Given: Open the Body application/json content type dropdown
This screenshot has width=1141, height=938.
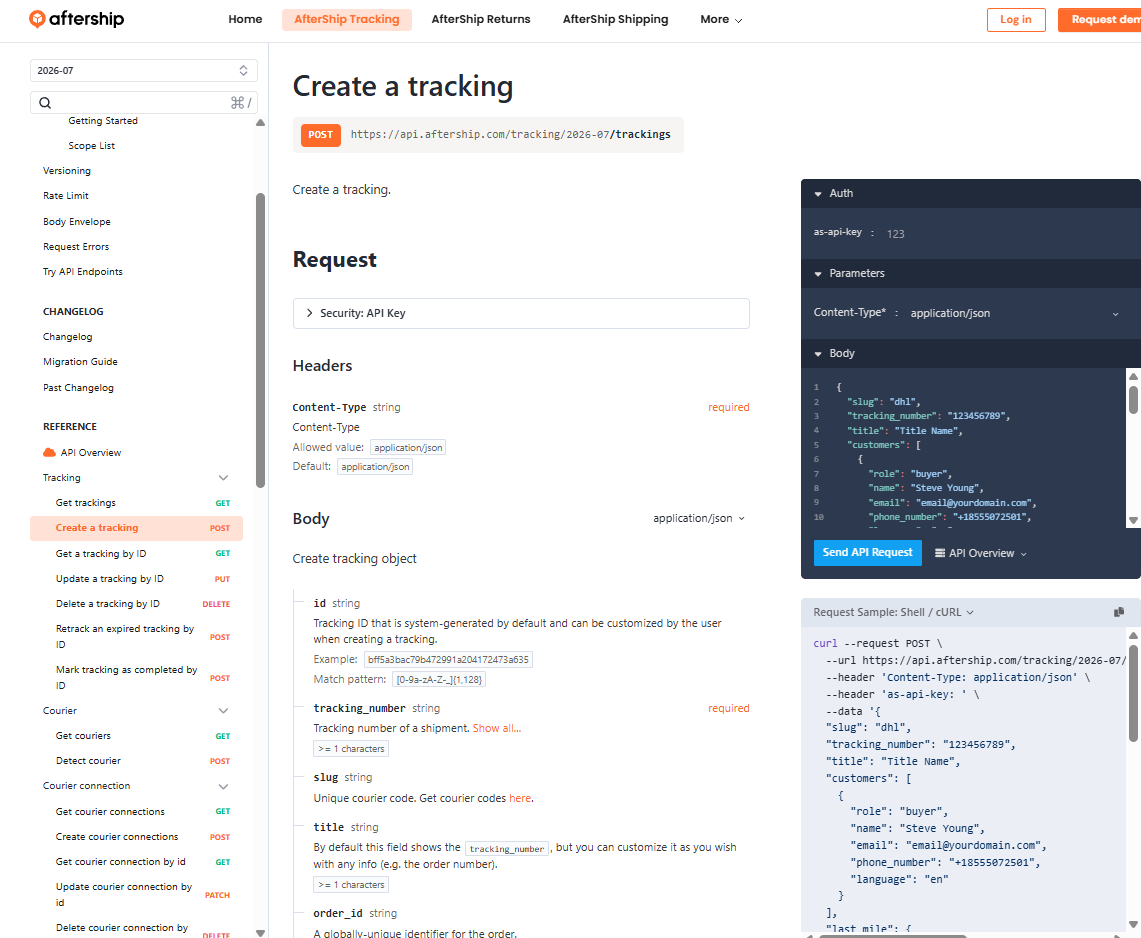Looking at the screenshot, I should [x=699, y=518].
